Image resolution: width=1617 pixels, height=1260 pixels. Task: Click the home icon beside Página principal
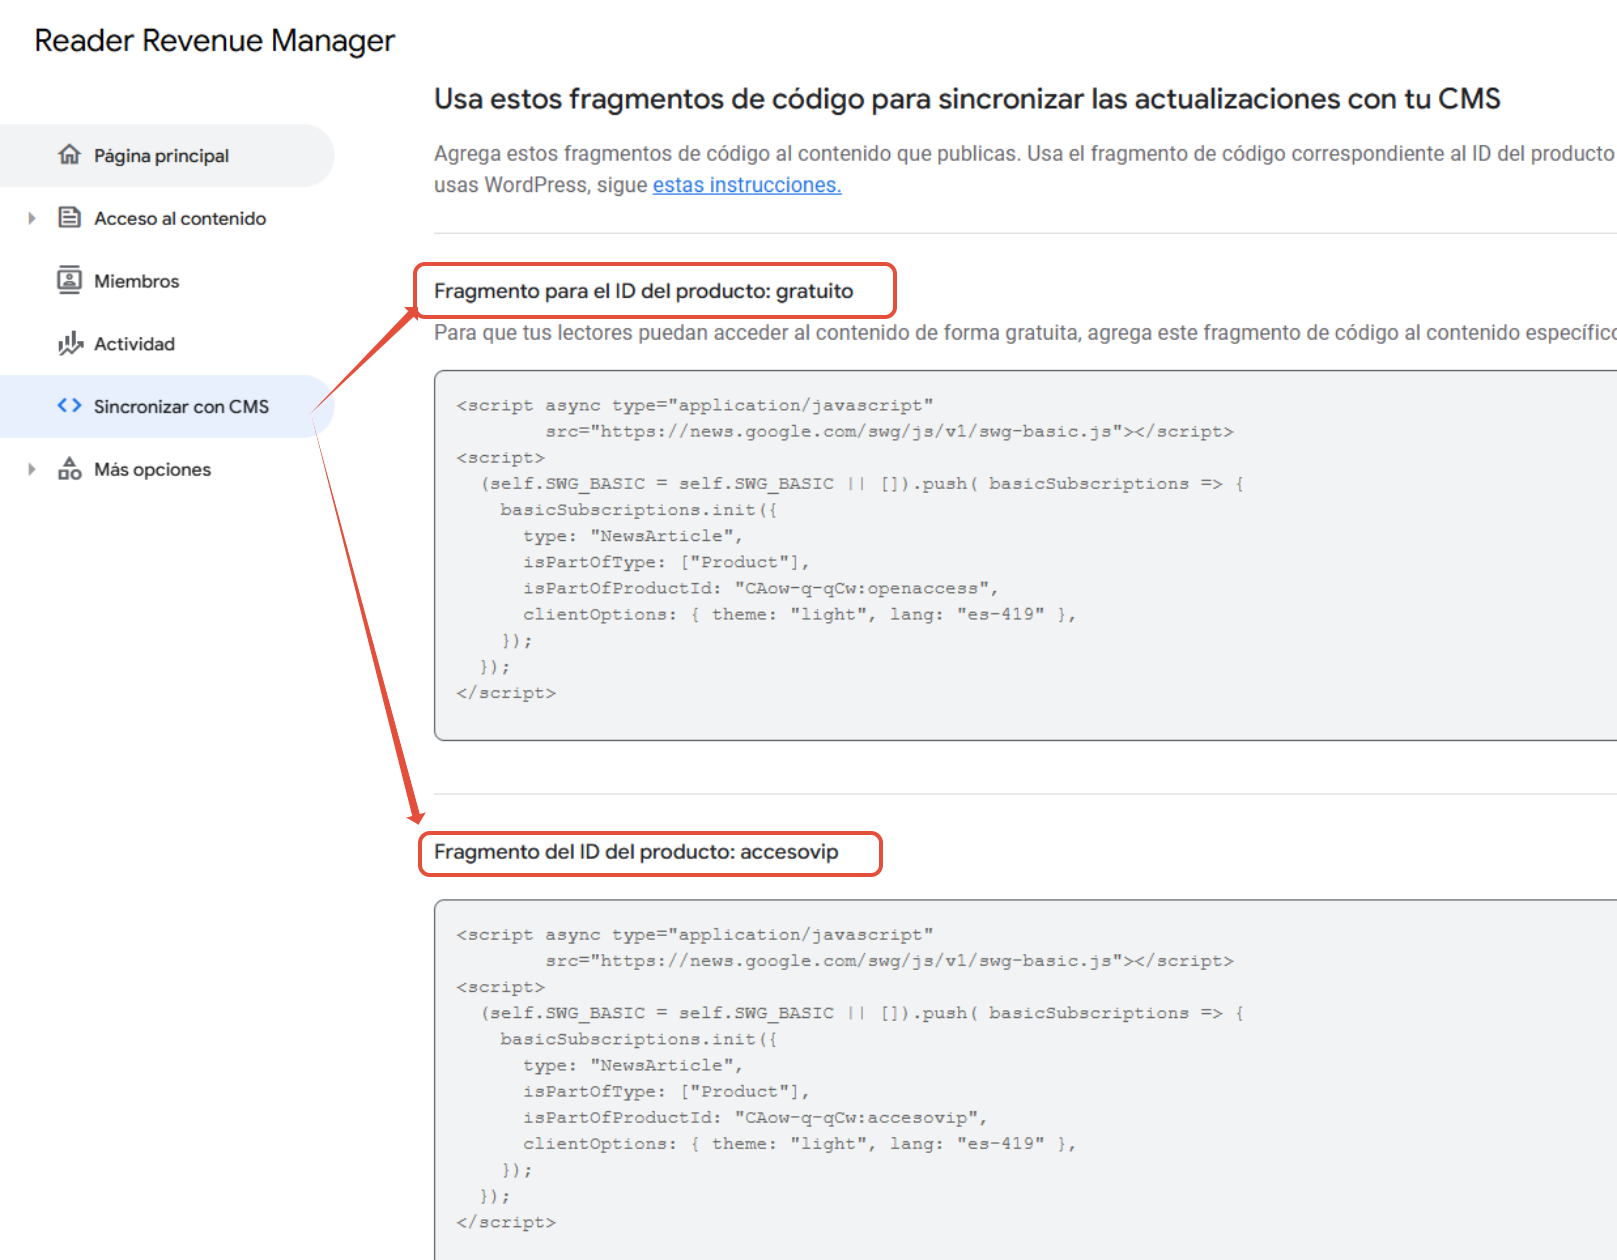point(69,155)
